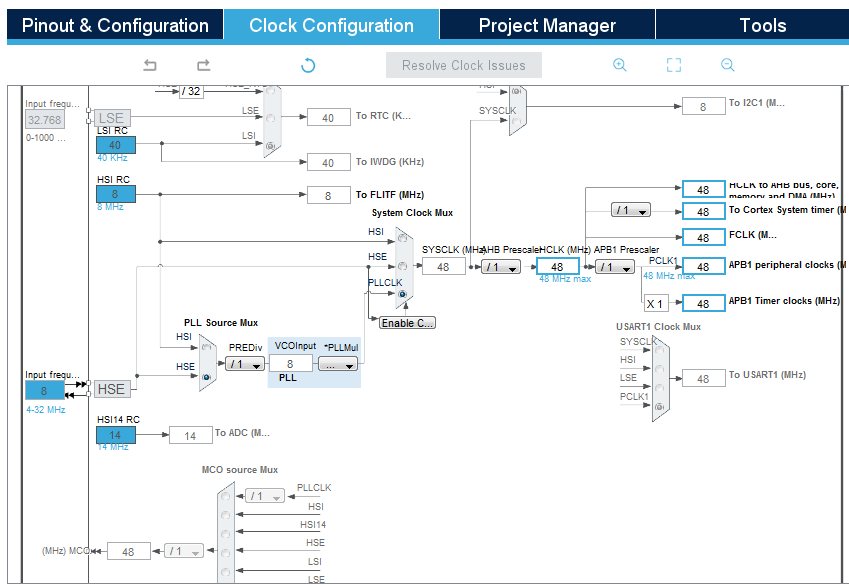This screenshot has height=585, width=849.
Task: Click the HSE oscillator block
Action: point(111,389)
